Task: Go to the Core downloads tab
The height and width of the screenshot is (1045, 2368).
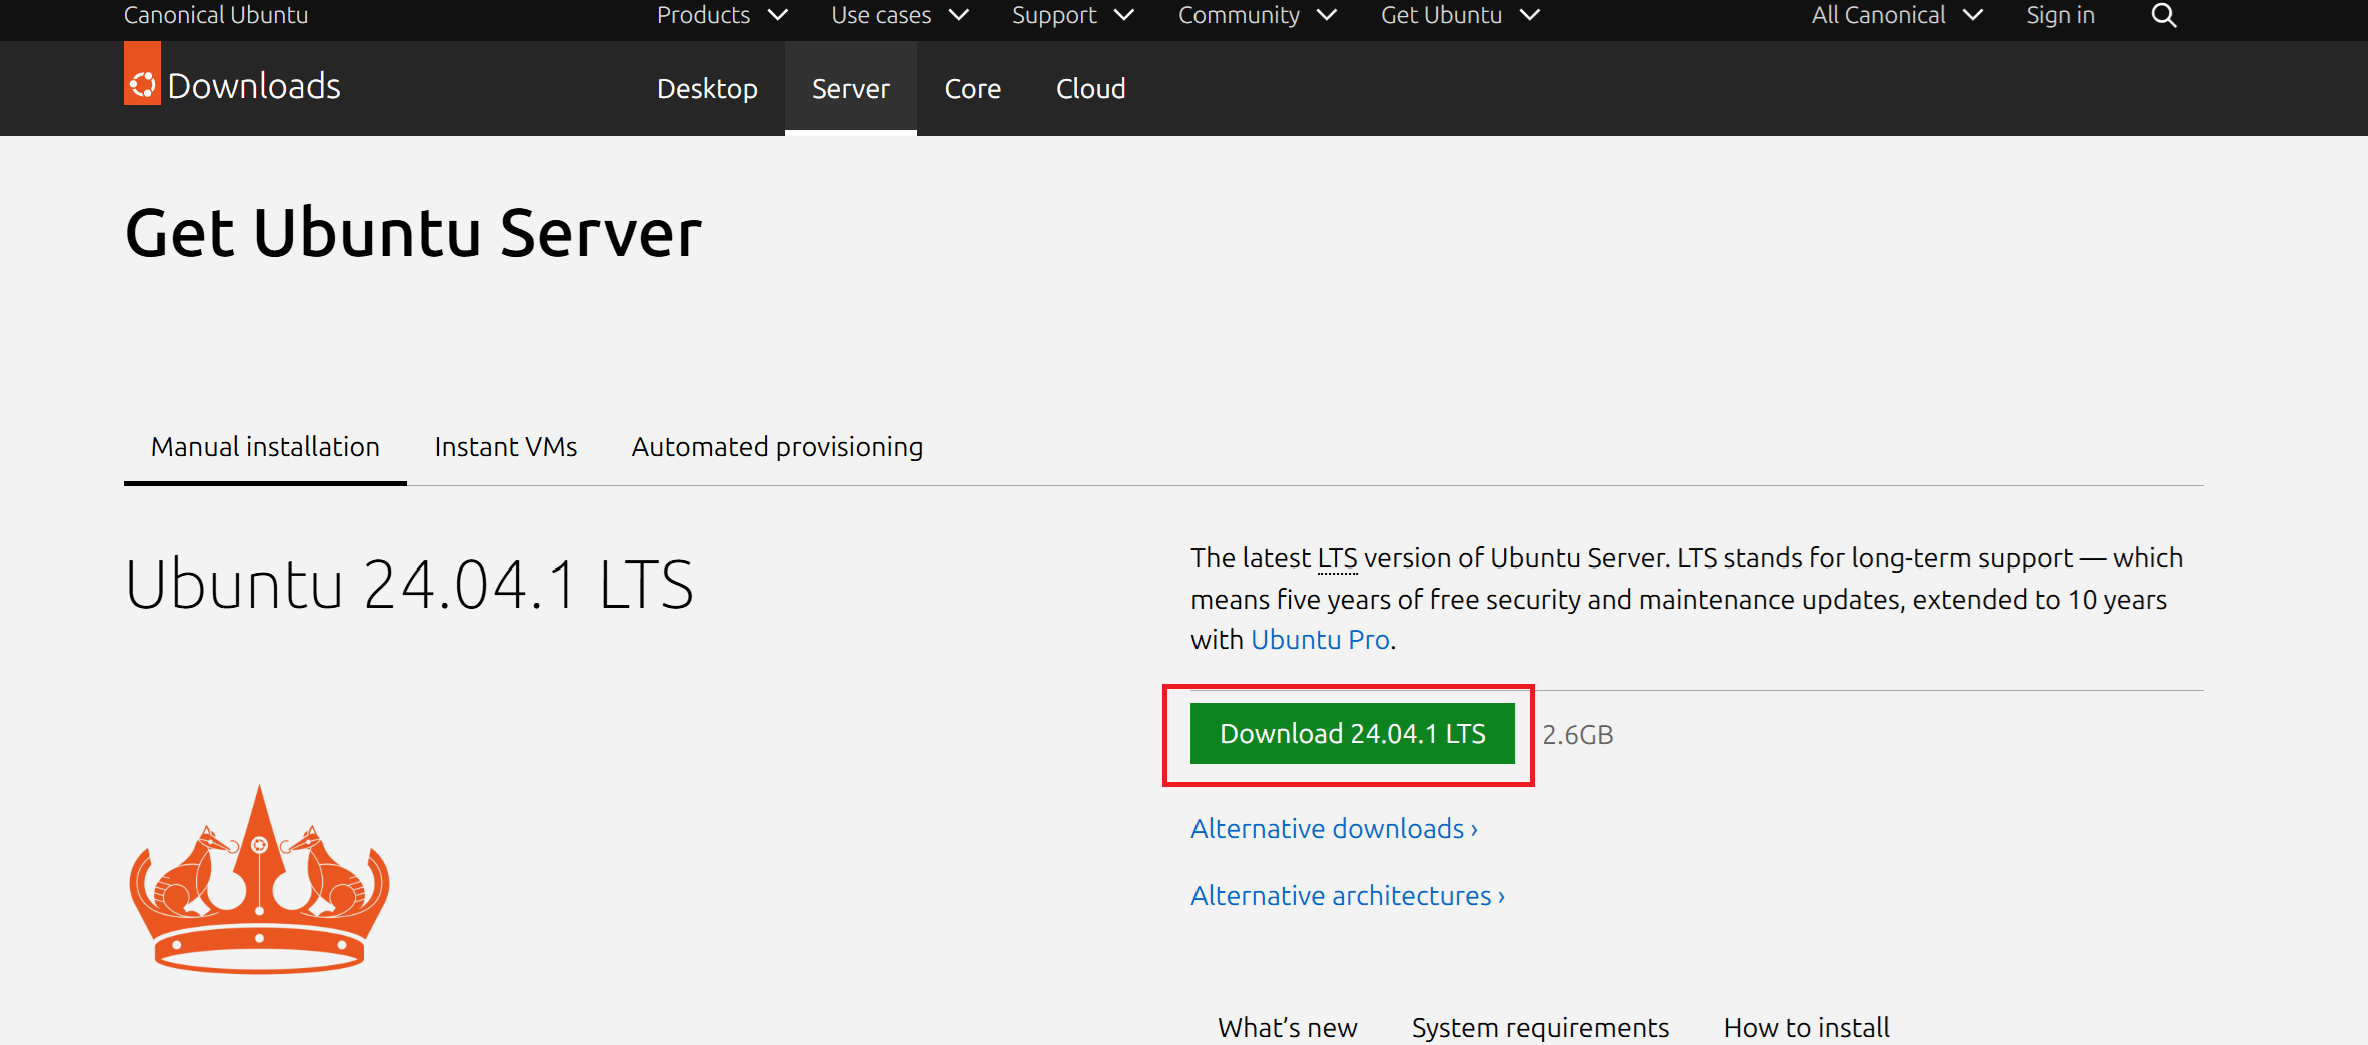Action: [x=973, y=88]
